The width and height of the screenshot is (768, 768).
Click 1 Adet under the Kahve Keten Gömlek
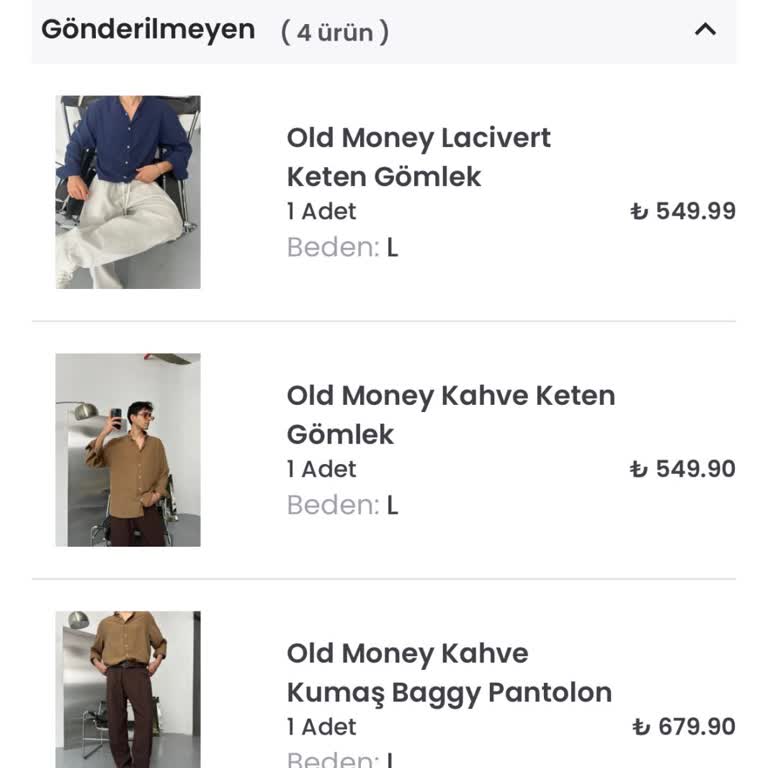click(321, 469)
